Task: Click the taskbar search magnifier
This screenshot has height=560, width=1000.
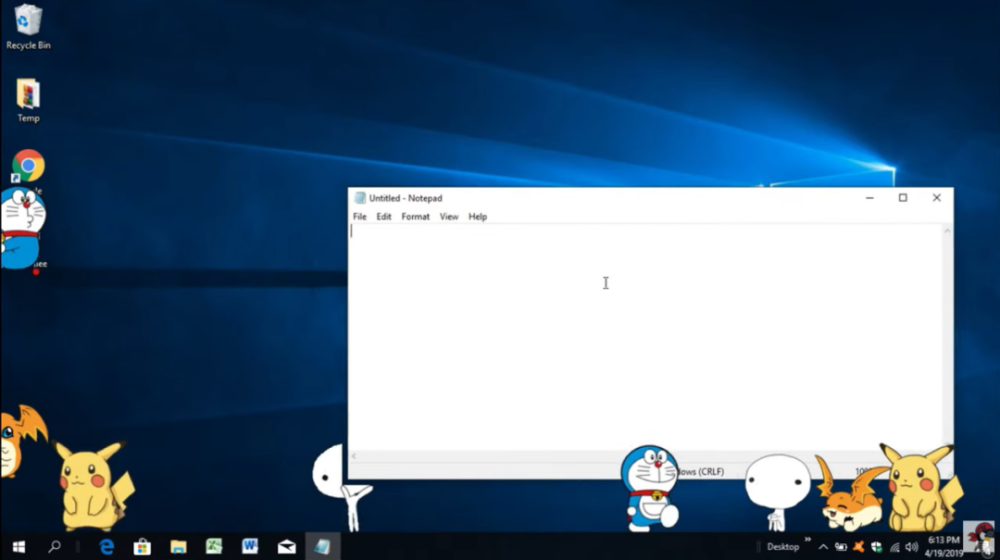Action: pyautogui.click(x=54, y=547)
